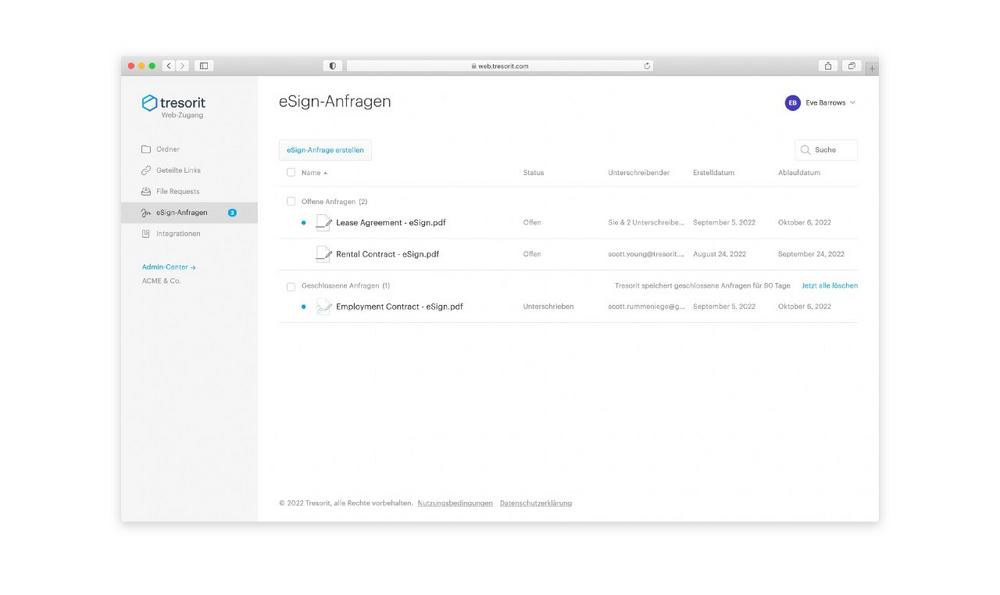Click the Tresorit logo icon
1000x595 pixels.
pyautogui.click(x=149, y=102)
